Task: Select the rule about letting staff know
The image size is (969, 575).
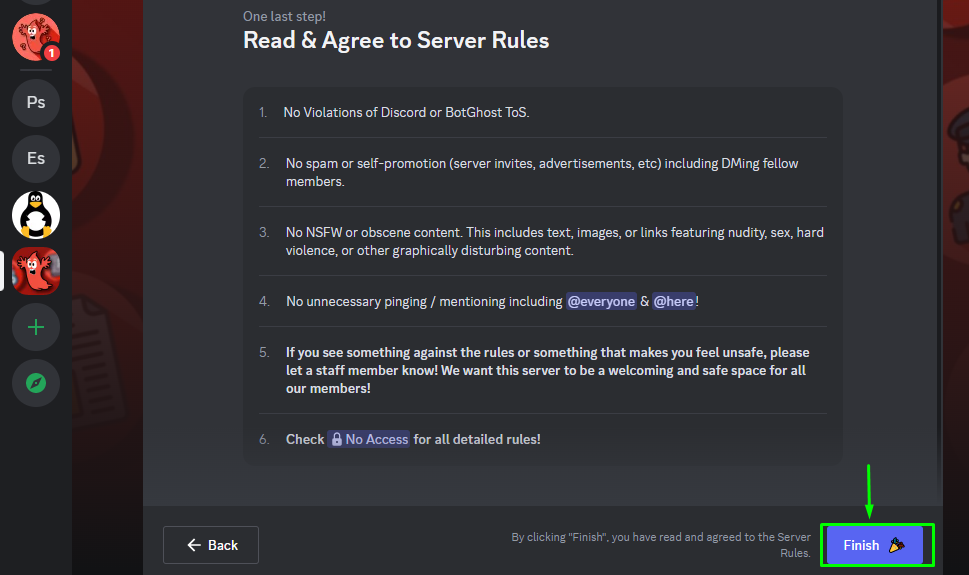Action: 548,370
